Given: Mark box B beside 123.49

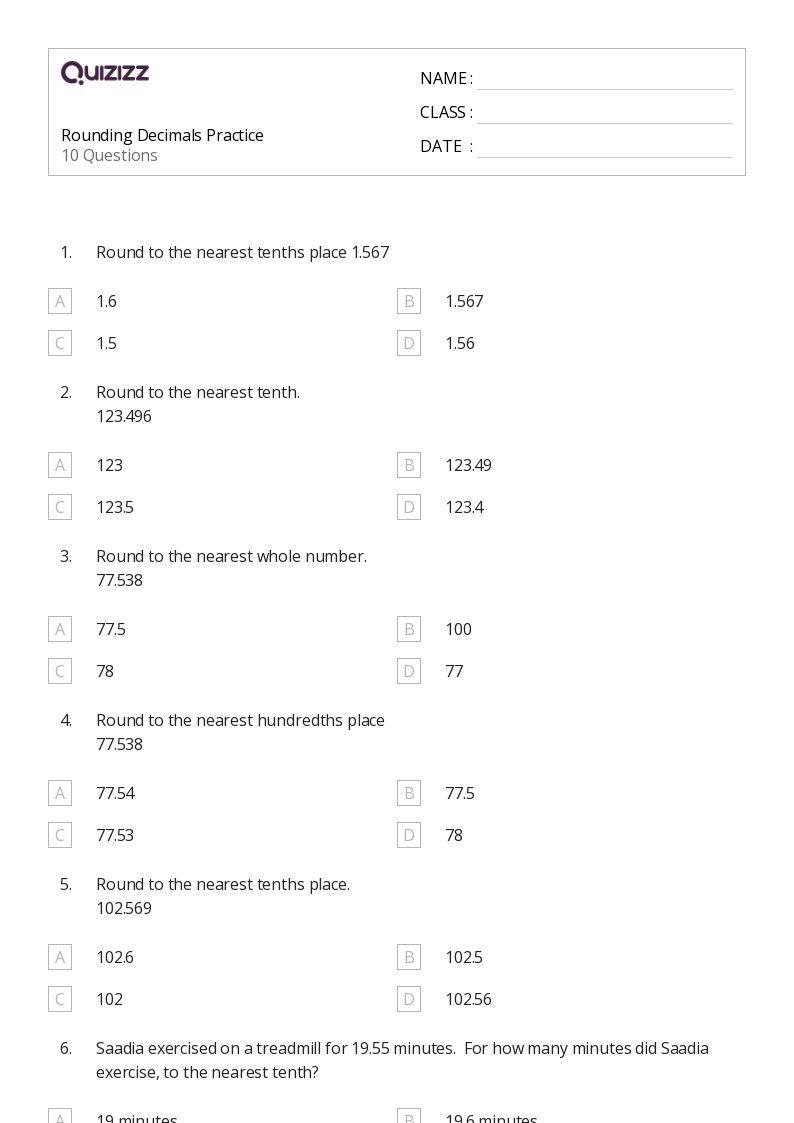Looking at the screenshot, I should [x=409, y=466].
